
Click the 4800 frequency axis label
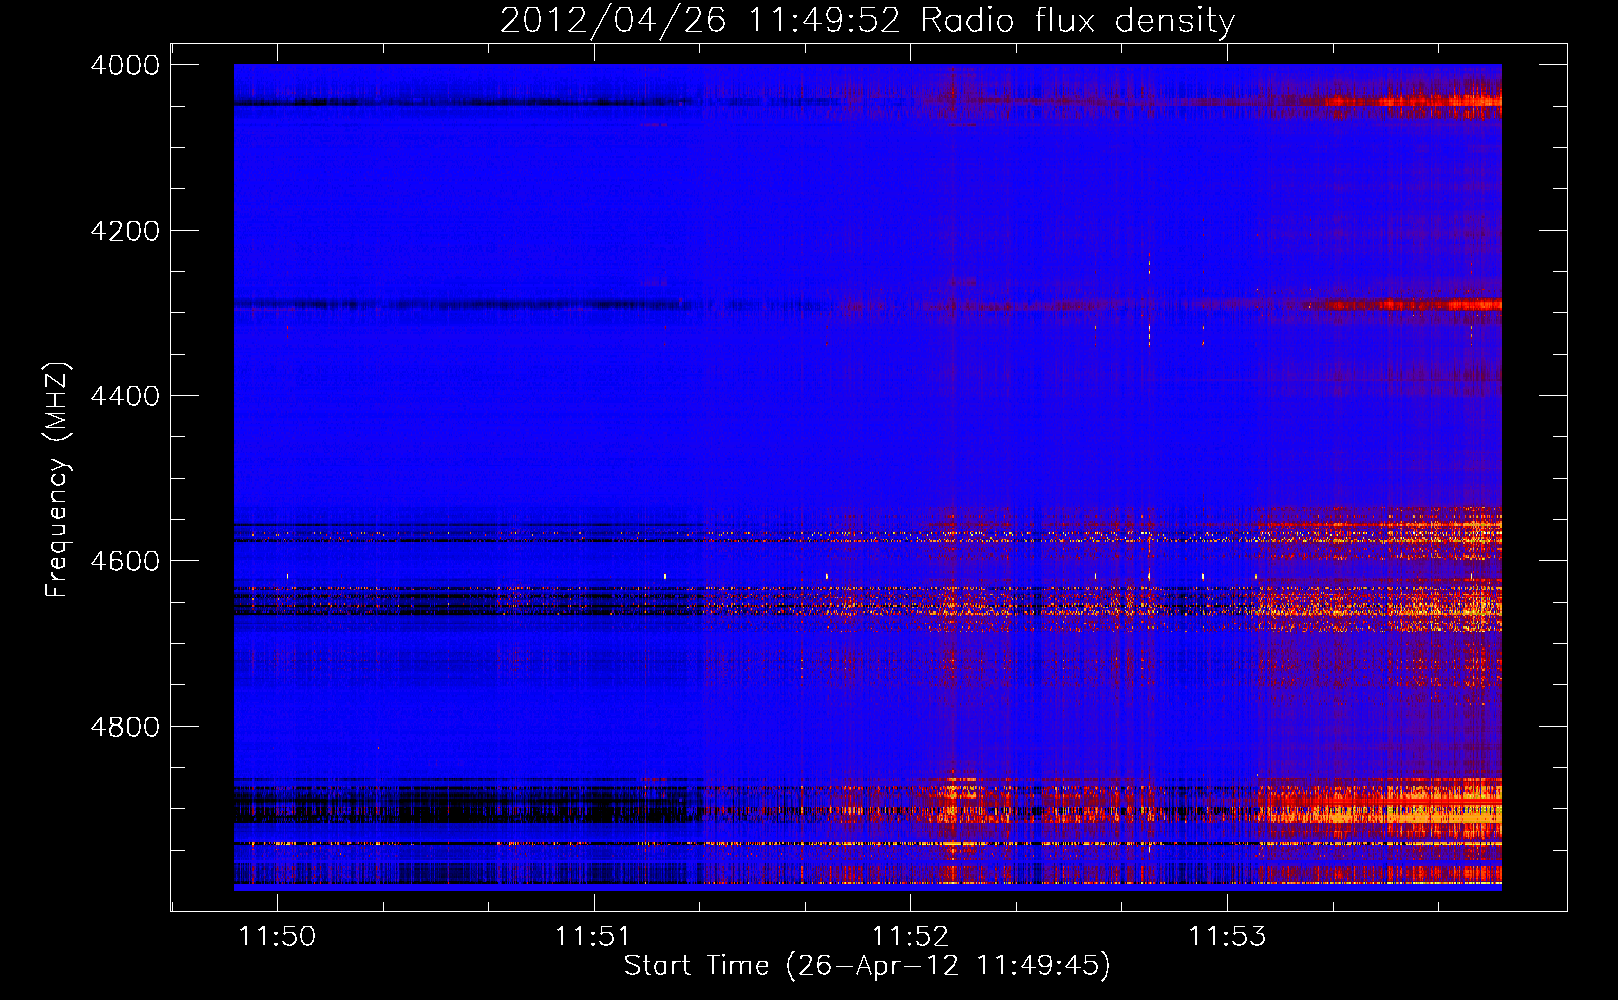pyautogui.click(x=125, y=727)
